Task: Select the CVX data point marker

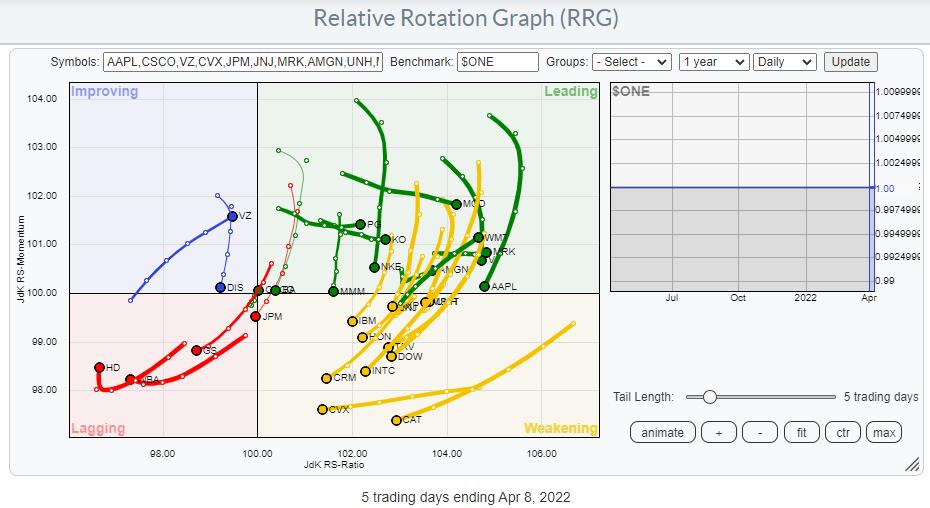Action: [322, 410]
